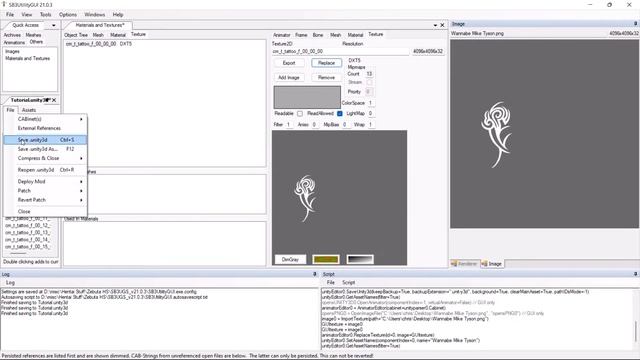This screenshot has height=360, width=640.
Task: Open the Quick Access dropdown arrow
Action: point(53,25)
